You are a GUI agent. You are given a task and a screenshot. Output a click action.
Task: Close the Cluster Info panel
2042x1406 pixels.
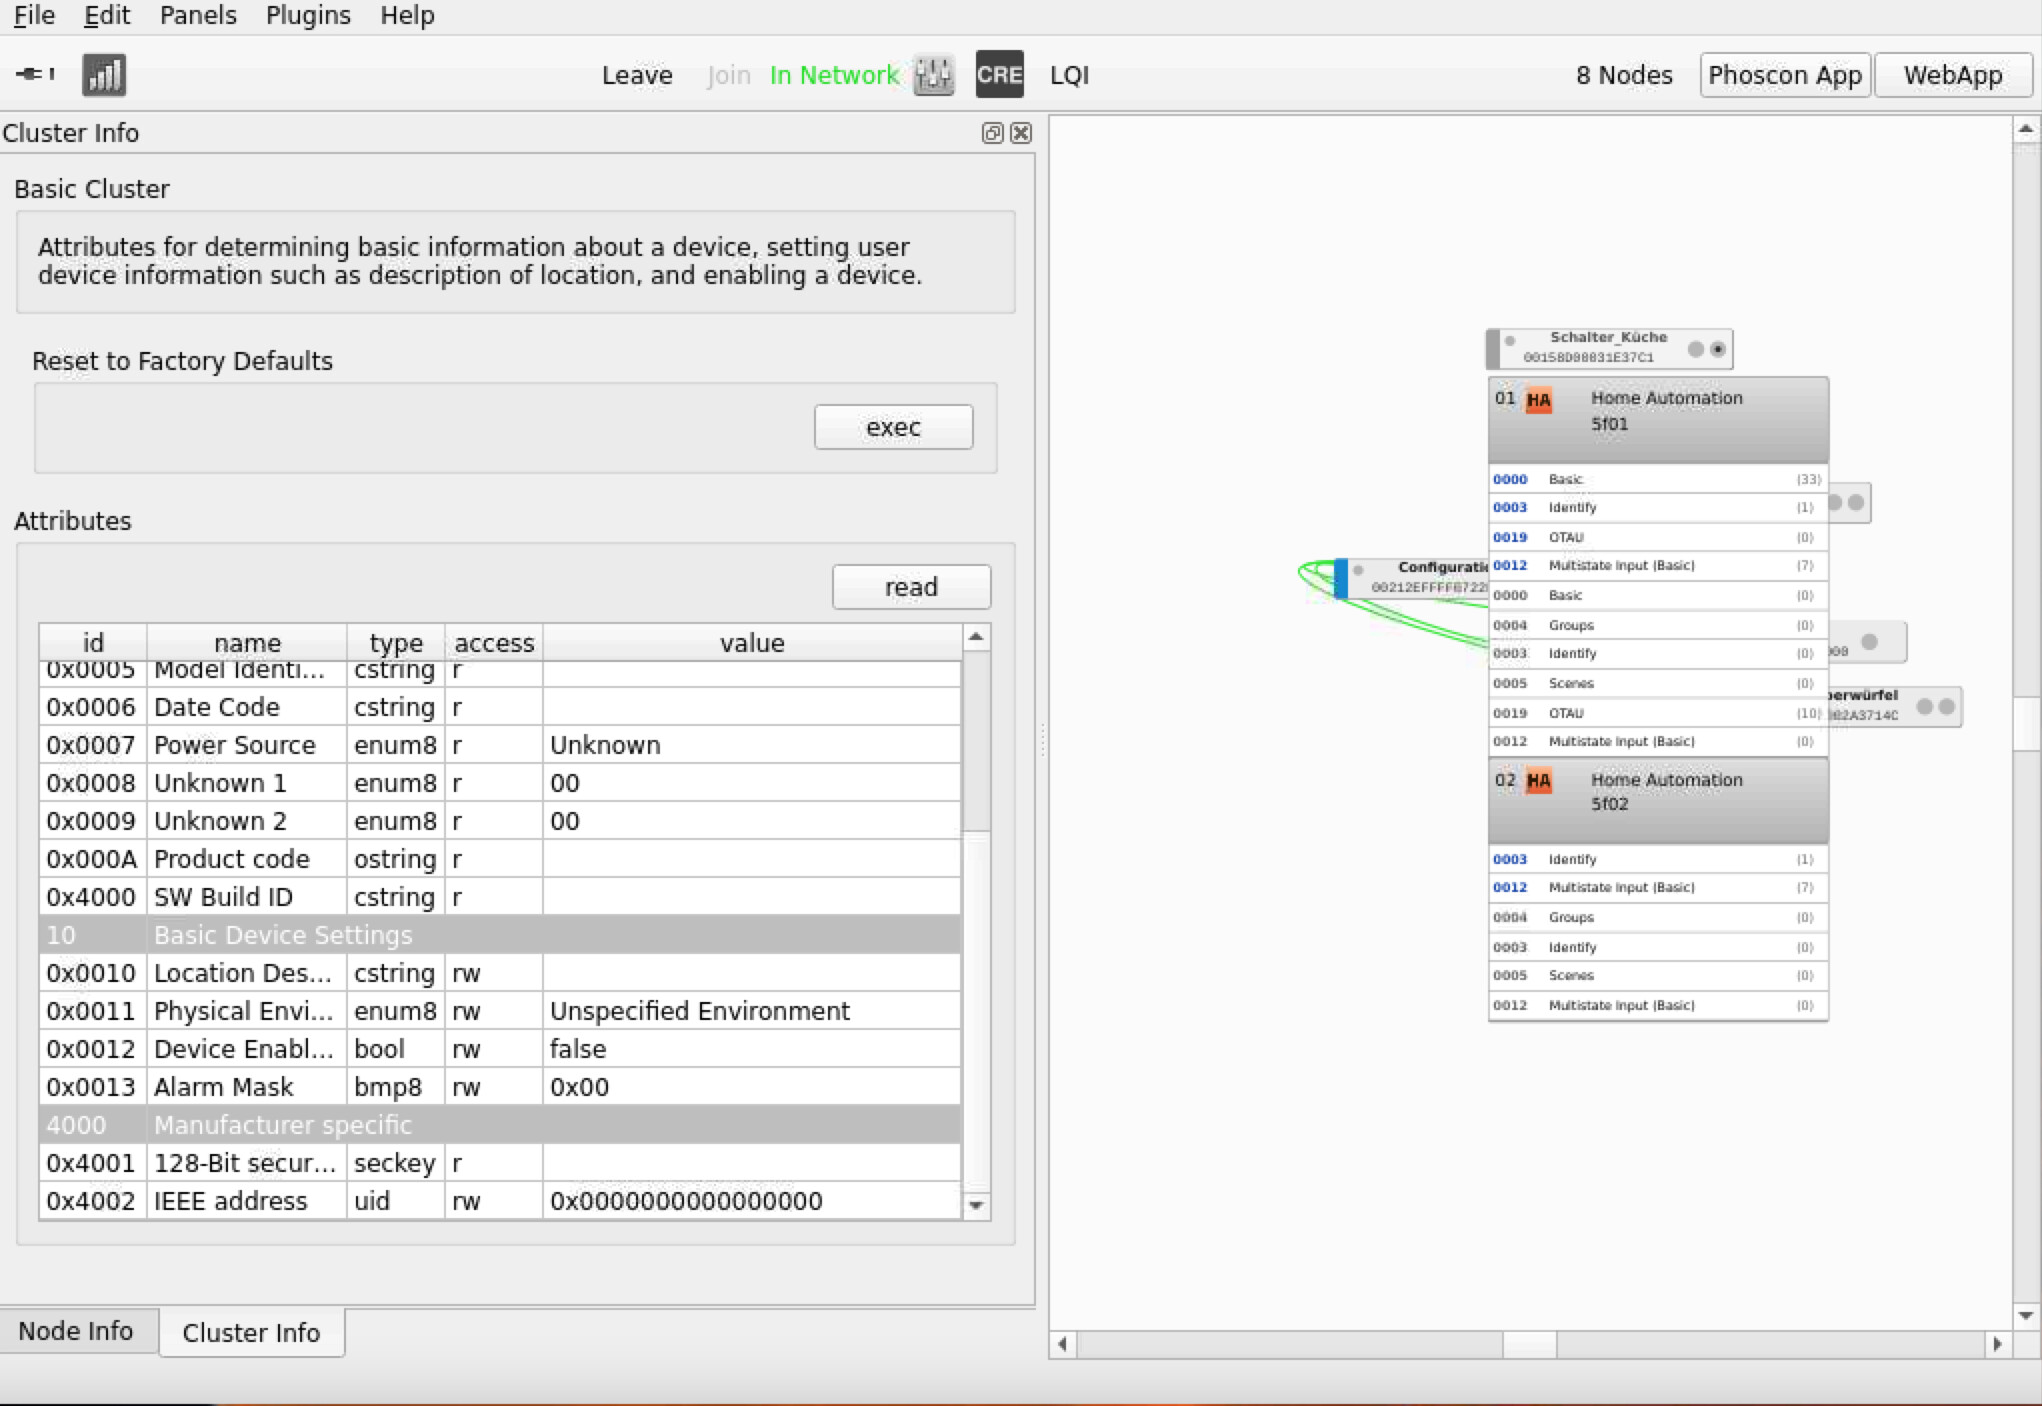click(1021, 133)
